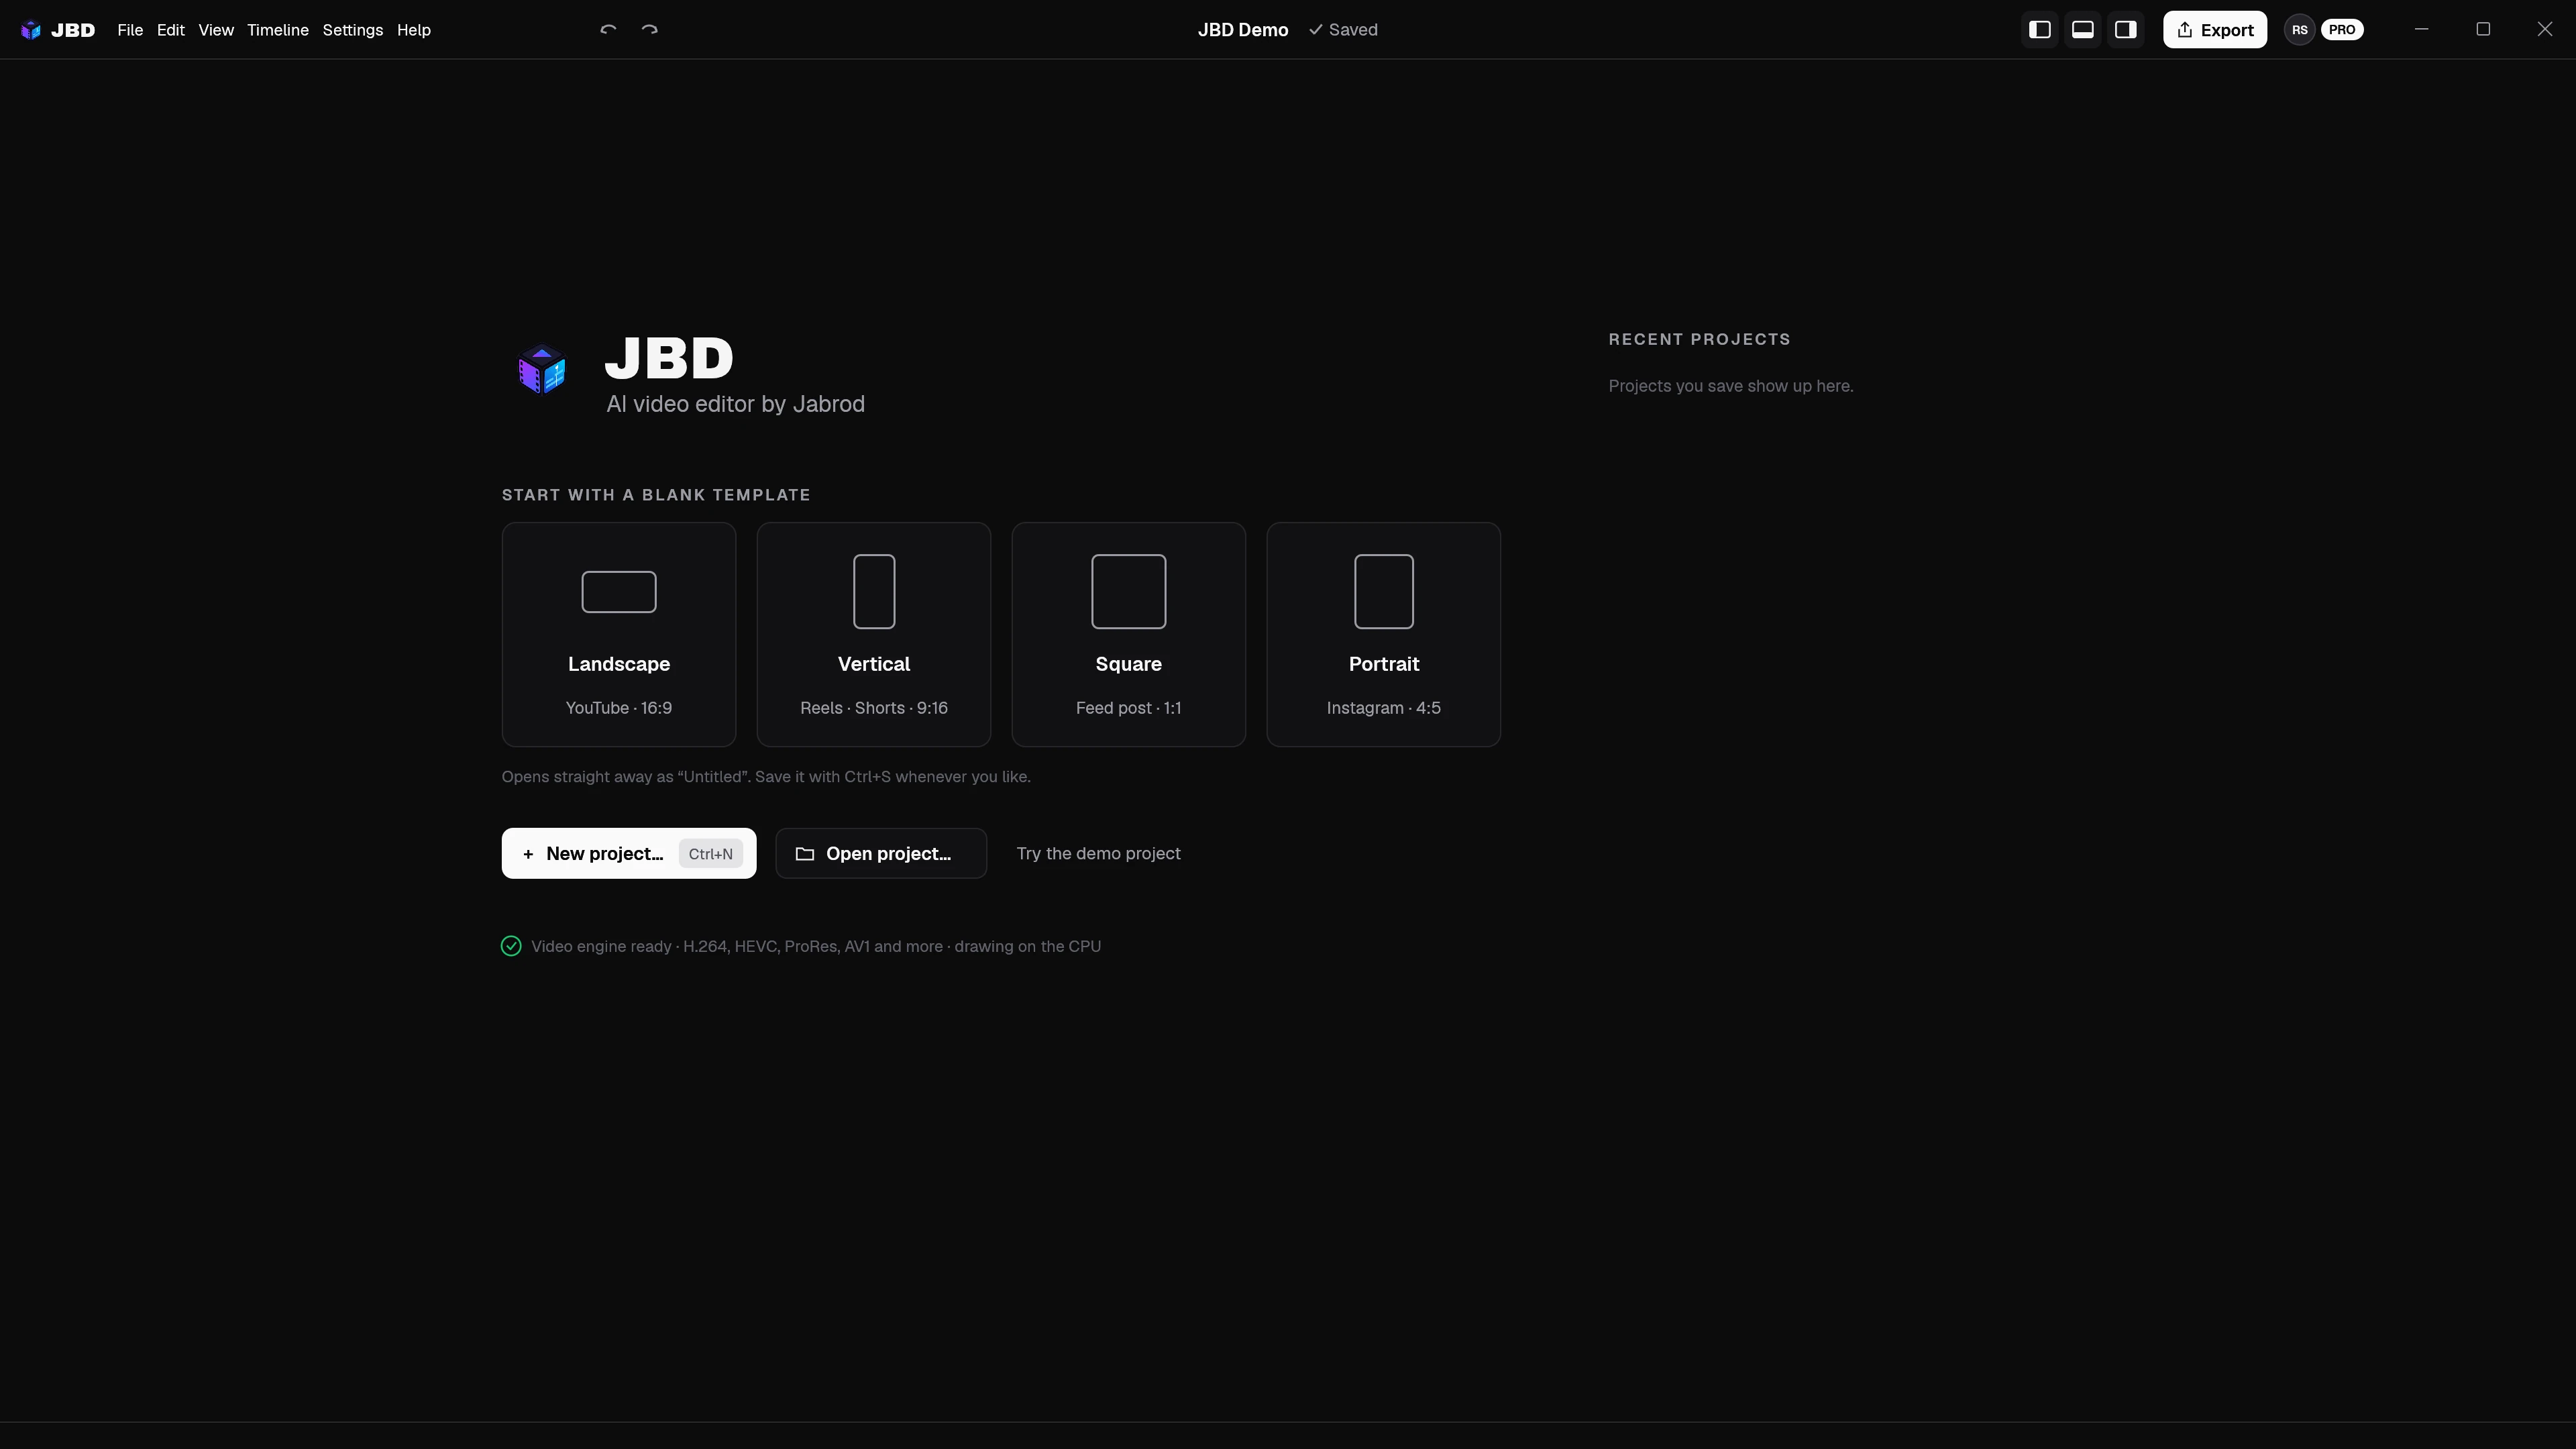This screenshot has width=2576, height=1449.
Task: Click Try the demo project link
Action: [1098, 854]
